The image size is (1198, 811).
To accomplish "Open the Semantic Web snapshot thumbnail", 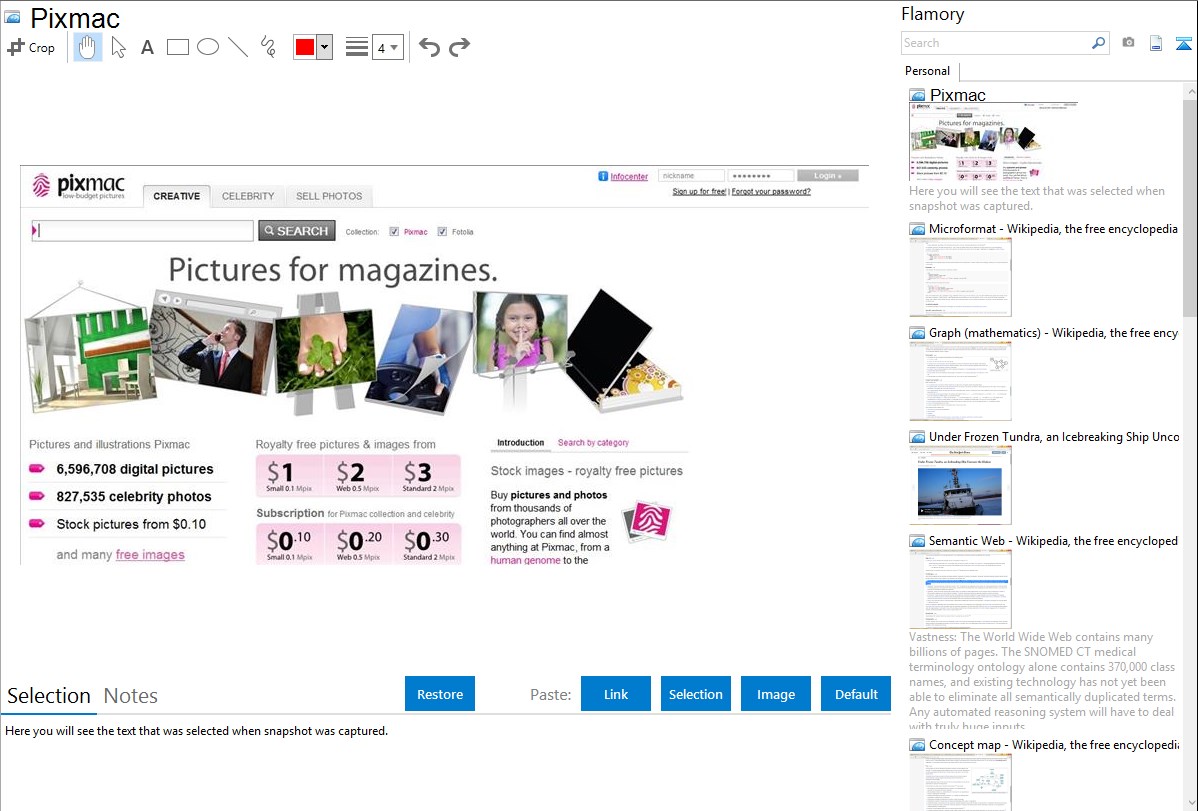I will pyautogui.click(x=960, y=589).
